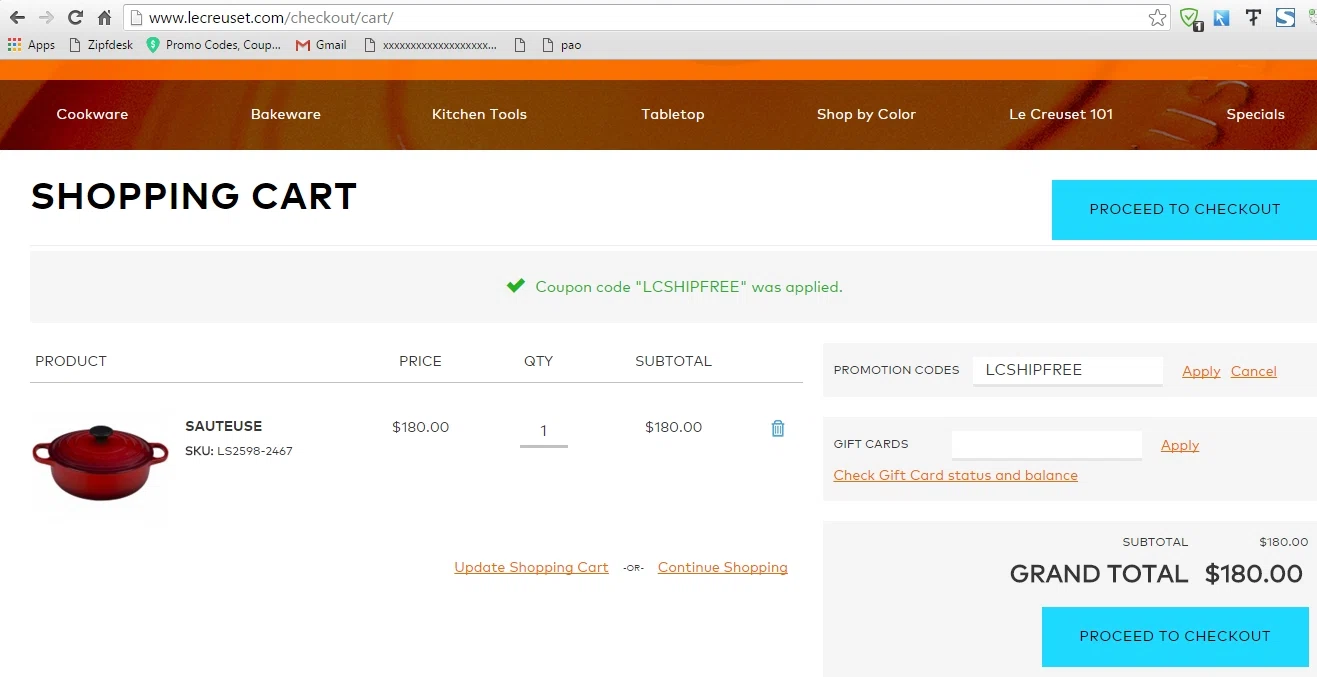Open the Specials menu
Screen dimensions: 1317x677
coord(1255,114)
